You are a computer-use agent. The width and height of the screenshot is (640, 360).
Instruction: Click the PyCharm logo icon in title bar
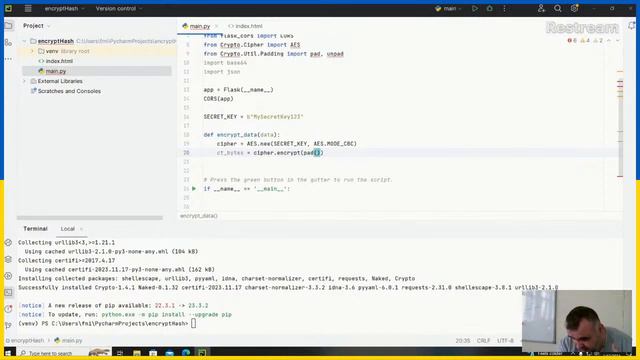pos(8,8)
